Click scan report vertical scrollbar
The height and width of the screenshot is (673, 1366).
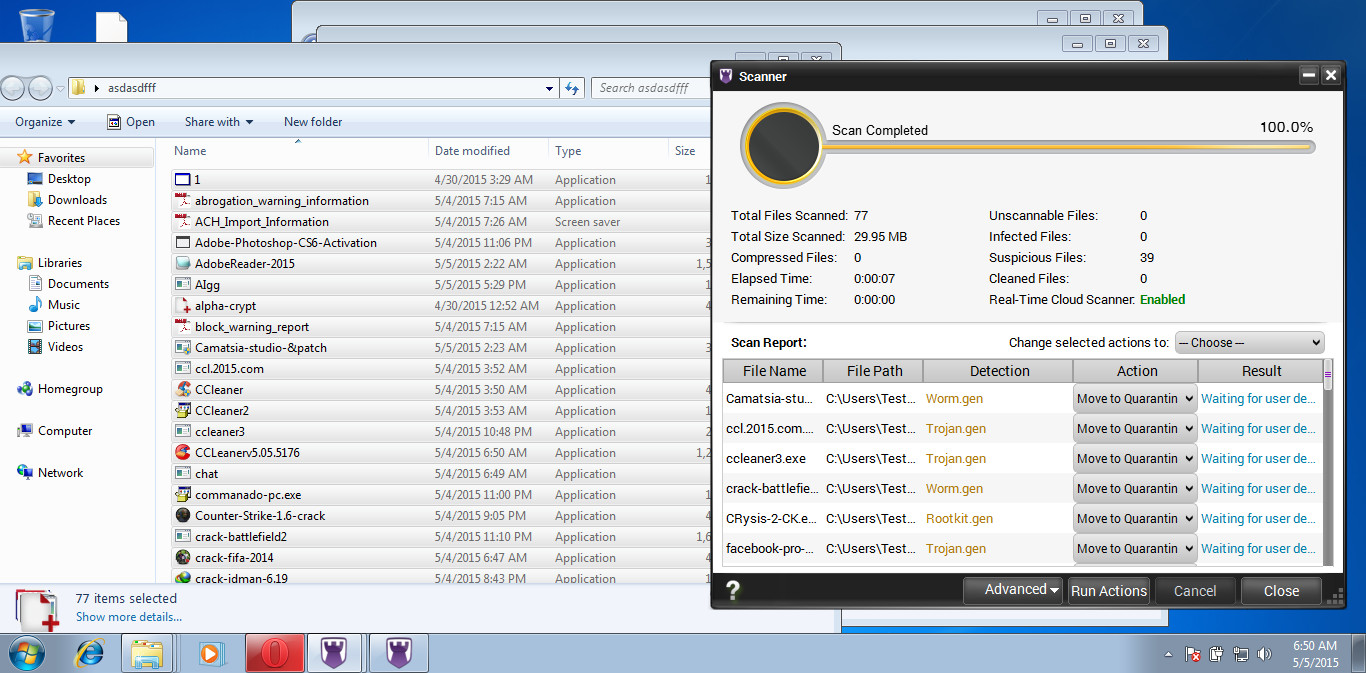pyautogui.click(x=1328, y=462)
